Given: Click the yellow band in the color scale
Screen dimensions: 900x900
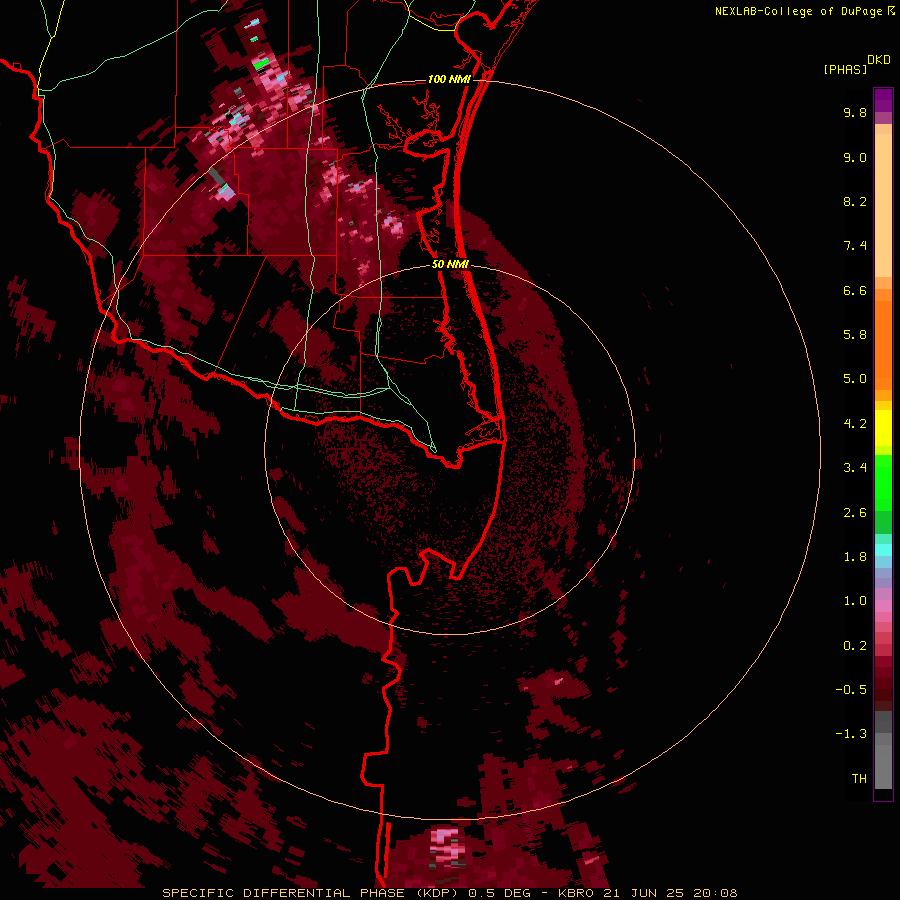Looking at the screenshot, I should point(883,428).
